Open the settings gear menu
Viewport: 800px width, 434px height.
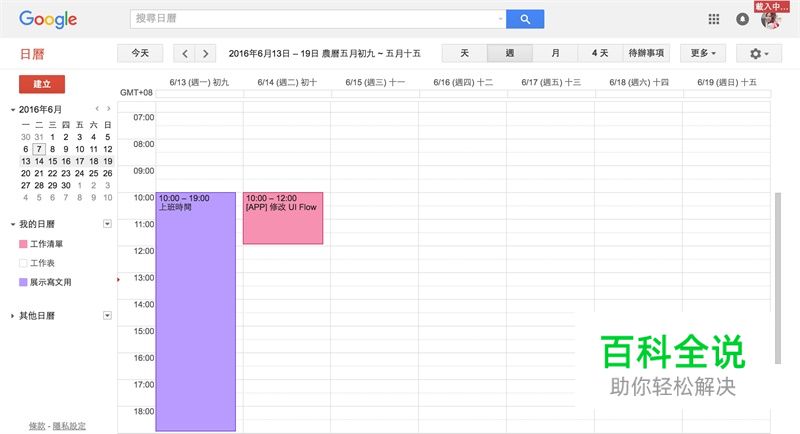[759, 54]
